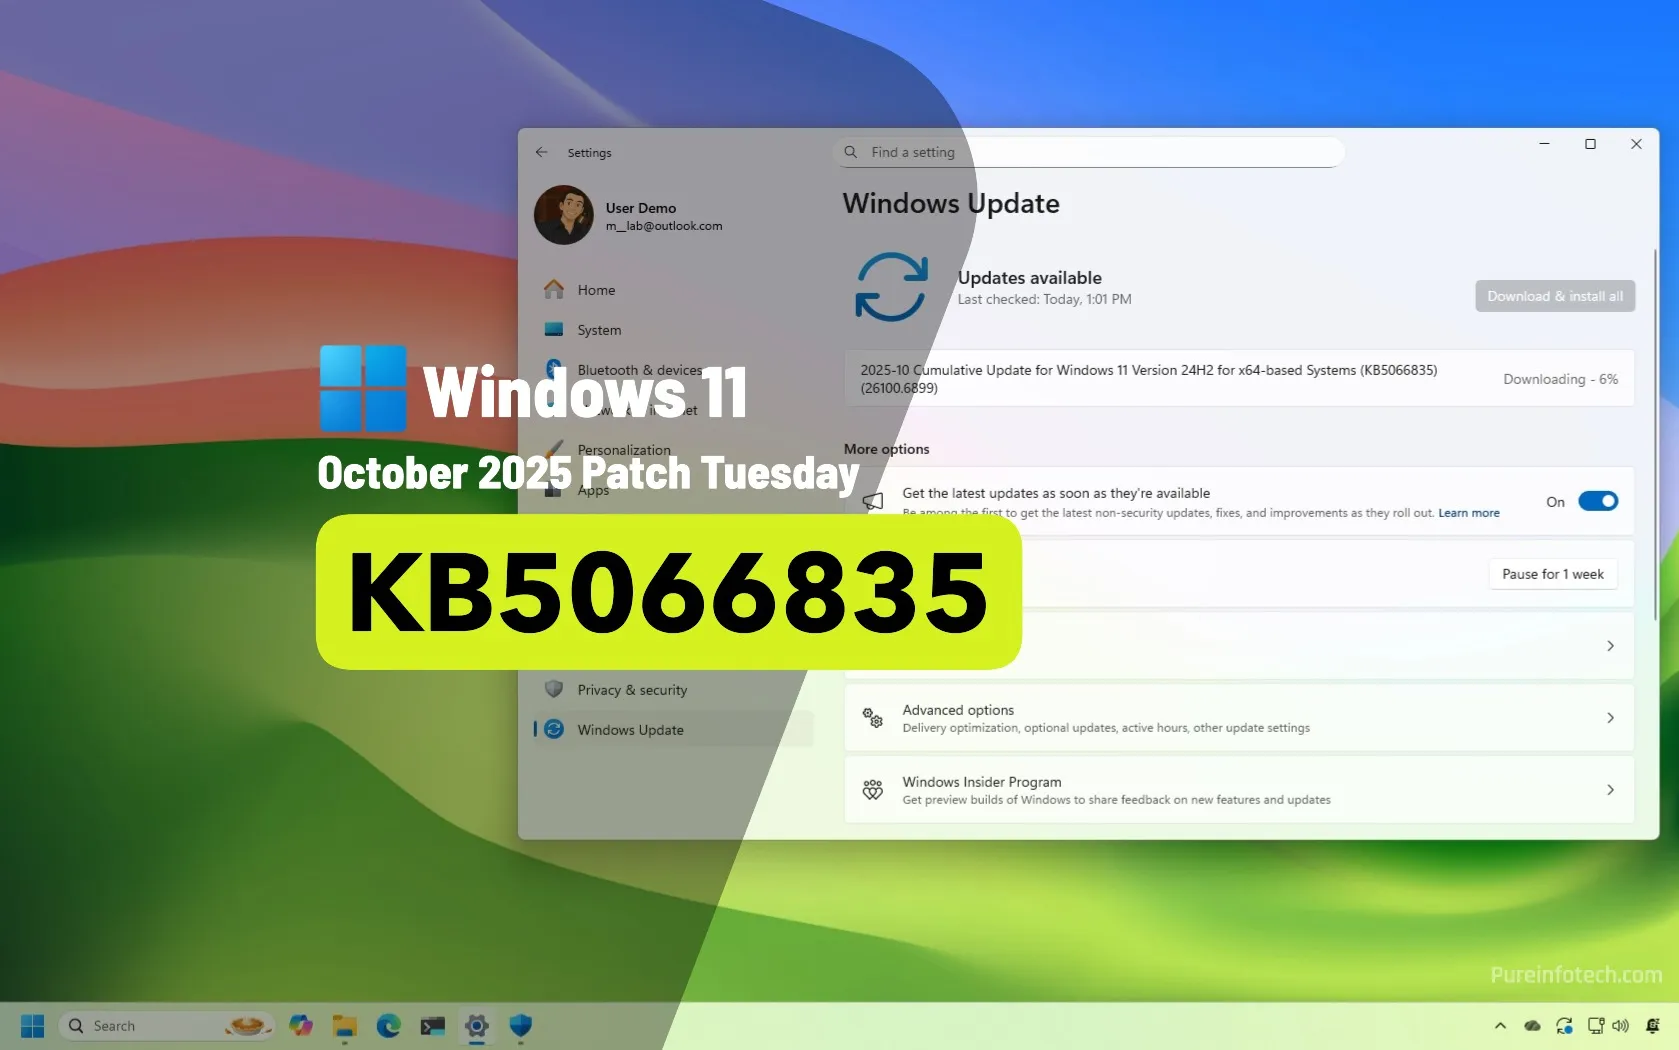Open Bluetooth & devices settings
1679x1050 pixels.
(x=640, y=369)
